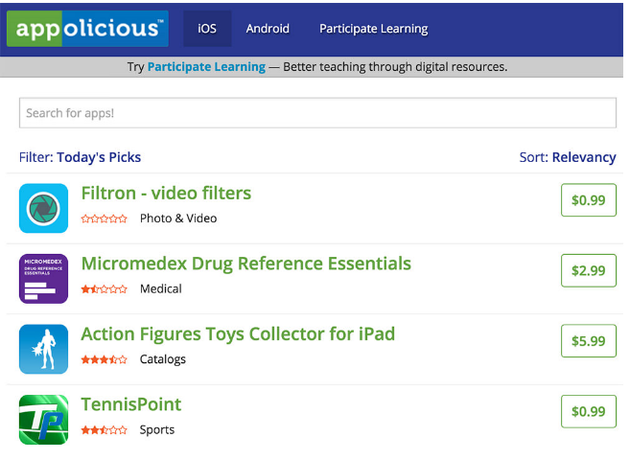Follow the Participate Learning banner link
The height and width of the screenshot is (460, 630).
[x=207, y=67]
